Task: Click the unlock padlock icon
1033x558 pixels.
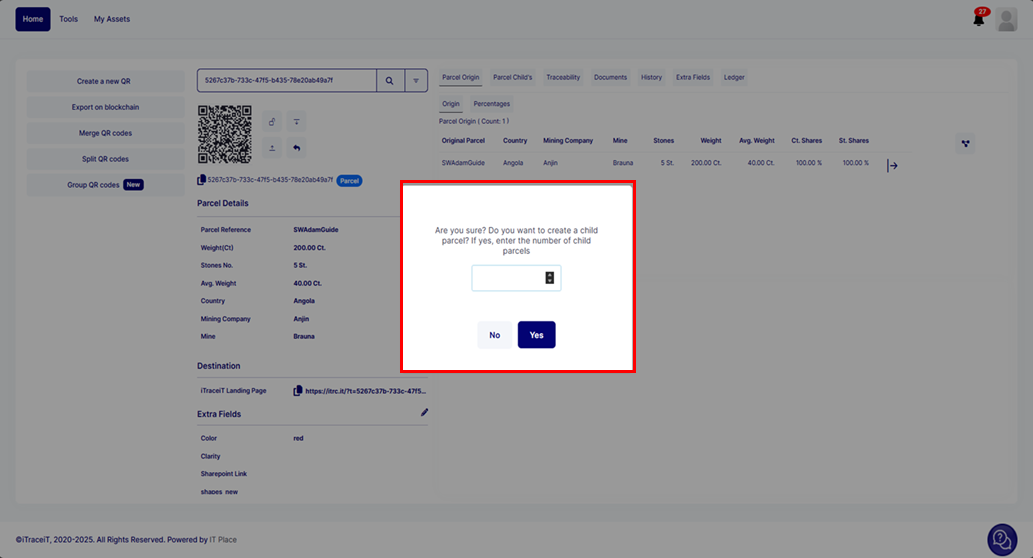Action: (x=272, y=122)
